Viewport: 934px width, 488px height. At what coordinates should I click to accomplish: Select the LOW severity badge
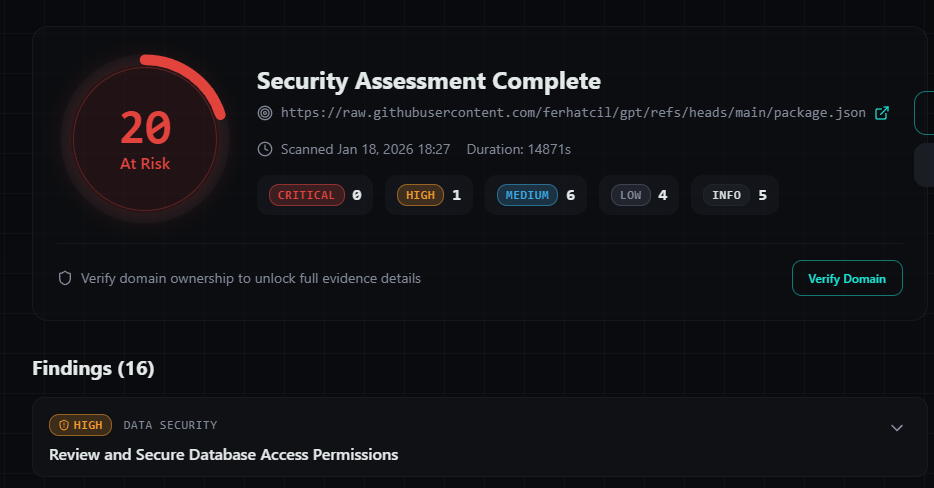(630, 195)
